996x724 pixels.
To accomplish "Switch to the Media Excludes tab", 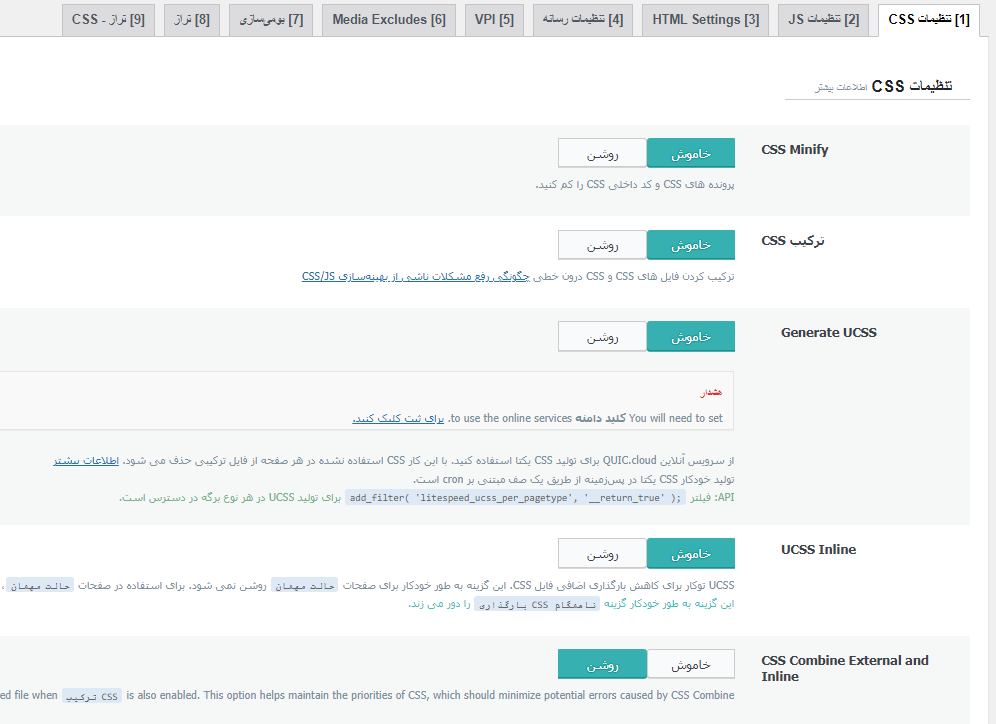I will pos(388,19).
